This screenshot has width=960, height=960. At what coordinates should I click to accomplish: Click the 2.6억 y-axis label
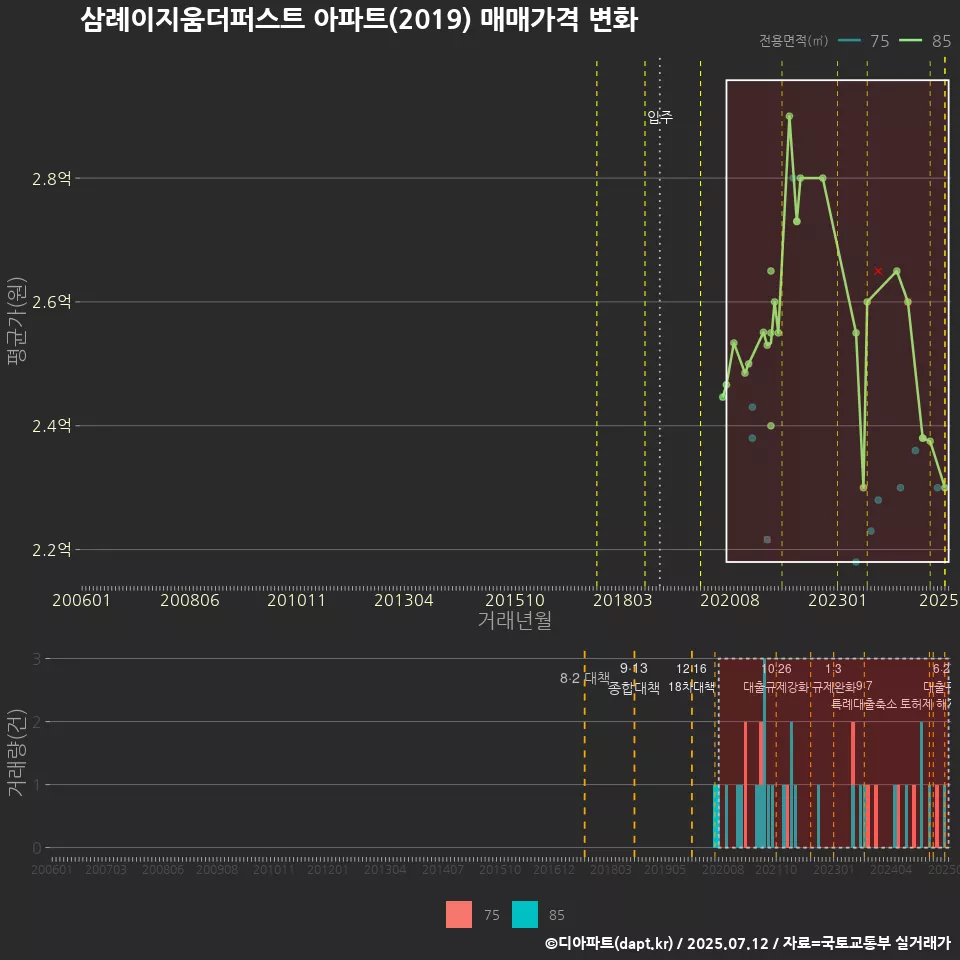click(x=51, y=302)
